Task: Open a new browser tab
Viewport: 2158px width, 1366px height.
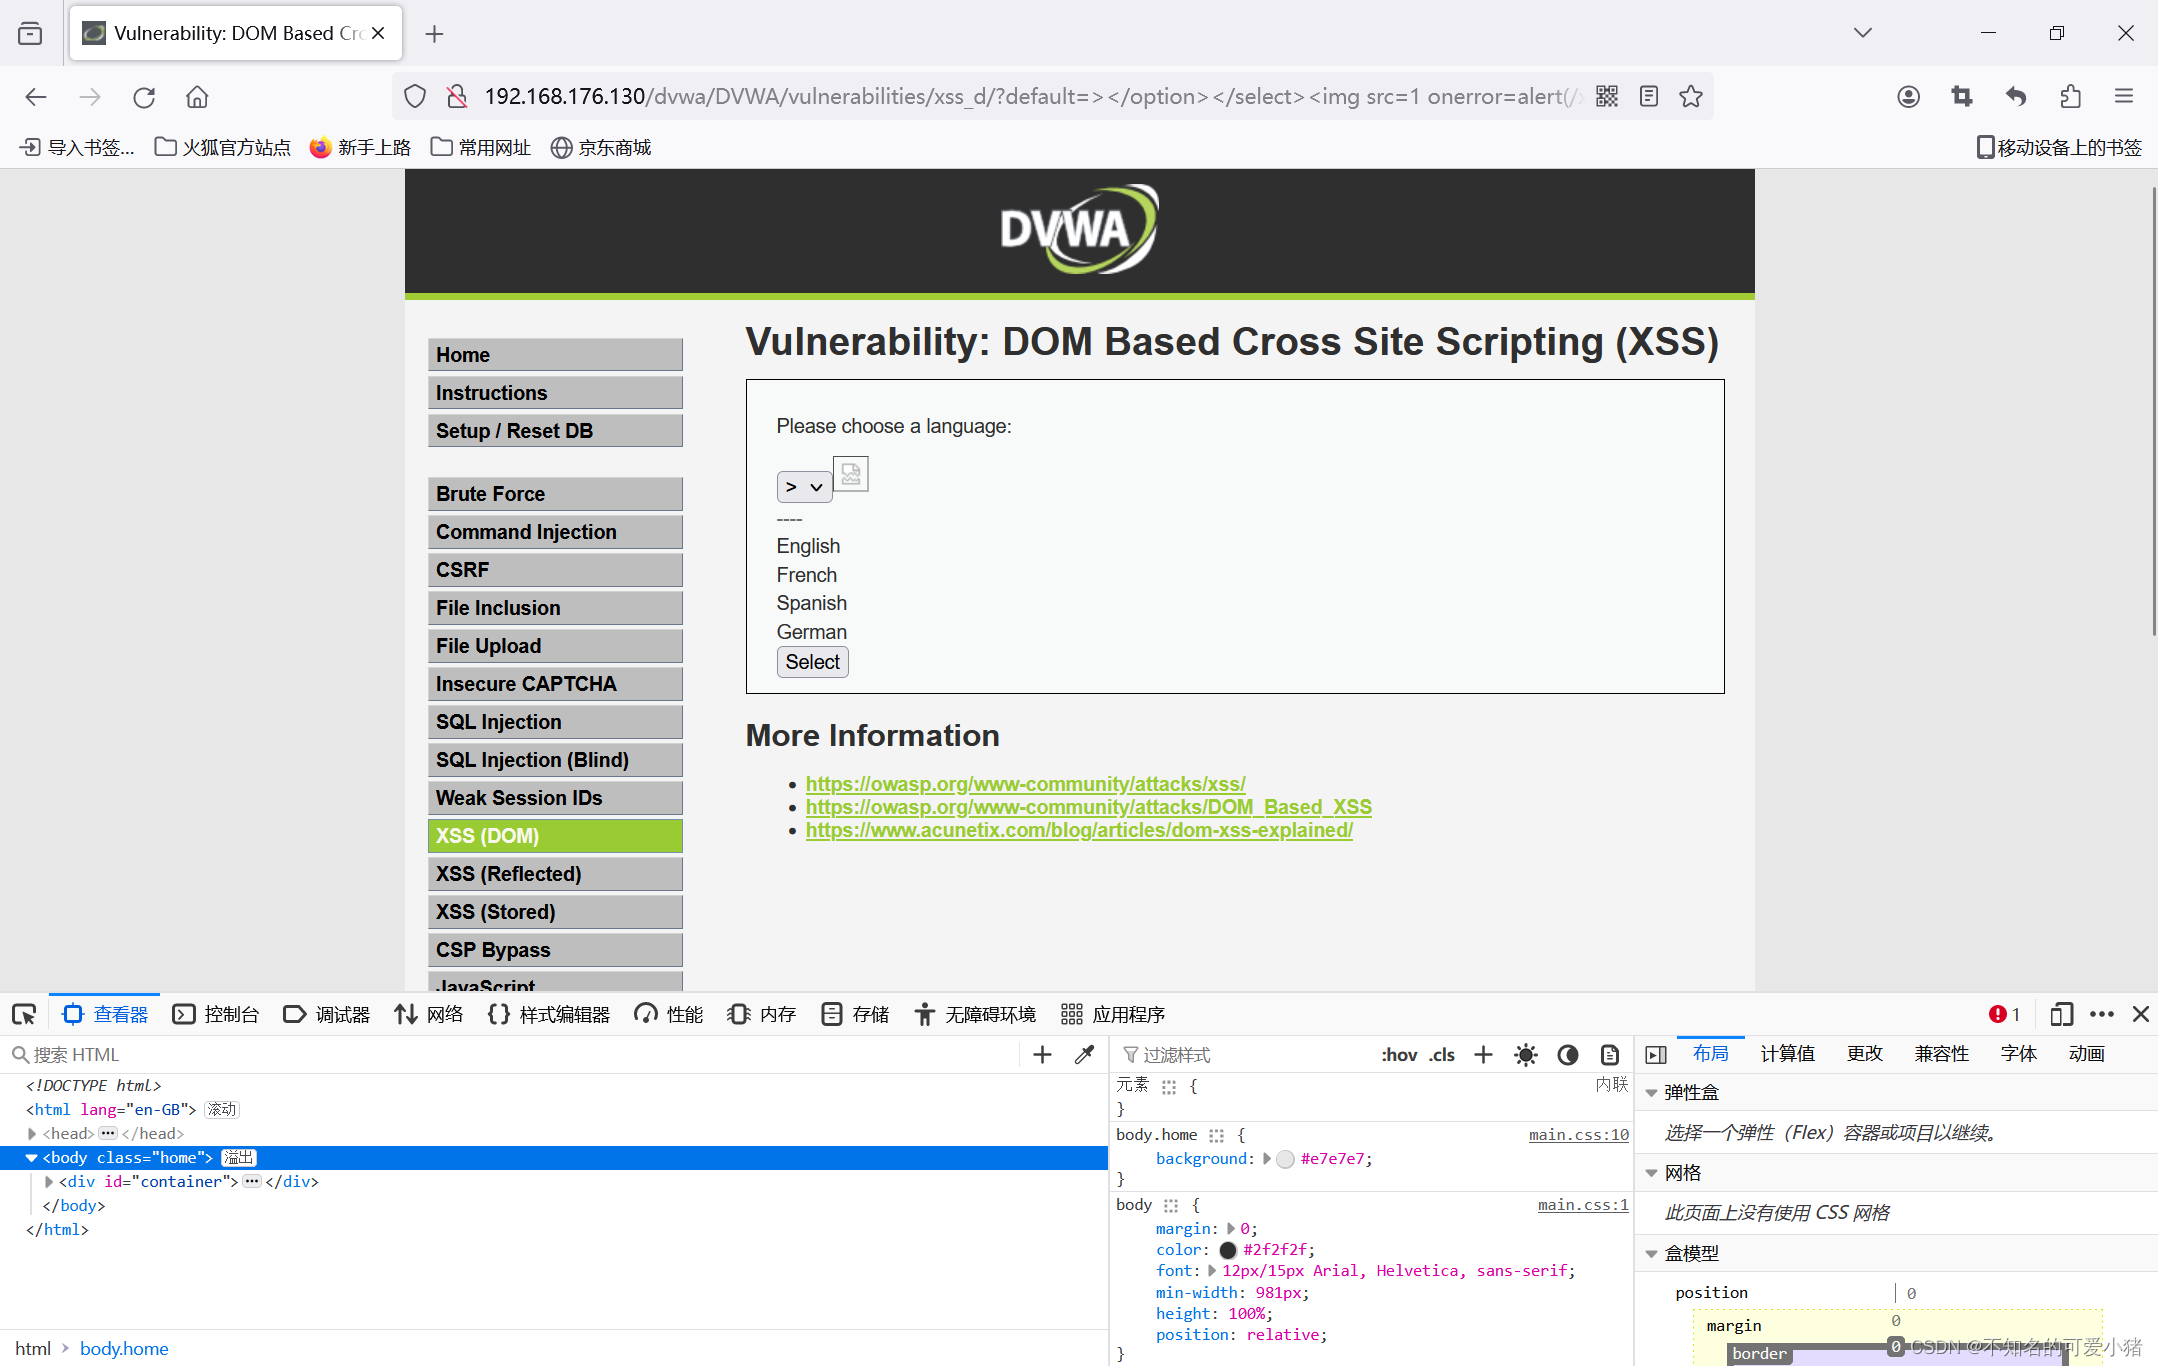Action: pyautogui.click(x=434, y=34)
